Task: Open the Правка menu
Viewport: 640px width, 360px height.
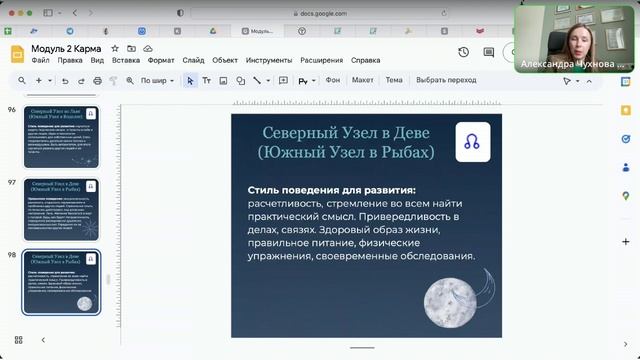Action: coord(70,60)
